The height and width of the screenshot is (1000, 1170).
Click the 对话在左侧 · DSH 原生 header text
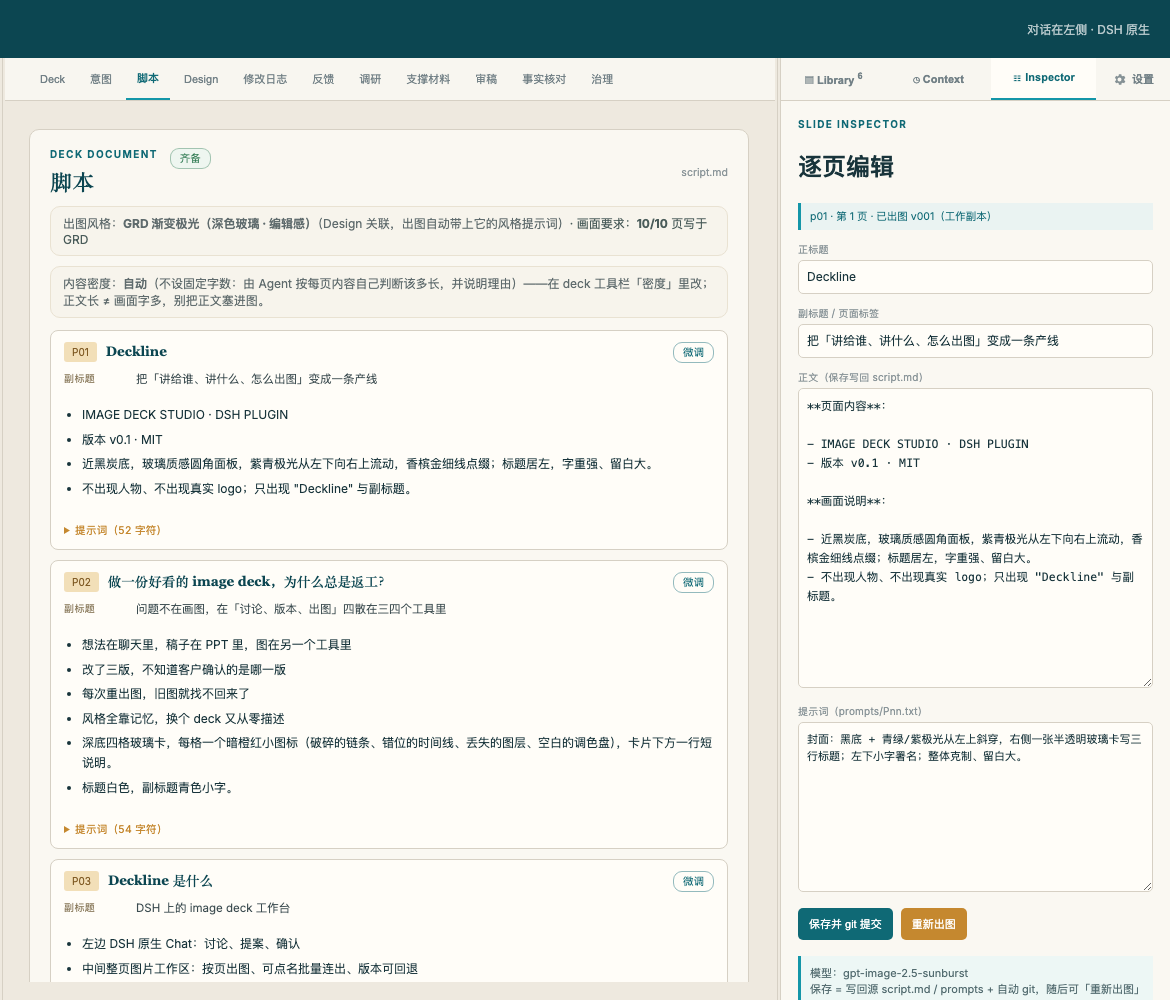click(x=1088, y=30)
